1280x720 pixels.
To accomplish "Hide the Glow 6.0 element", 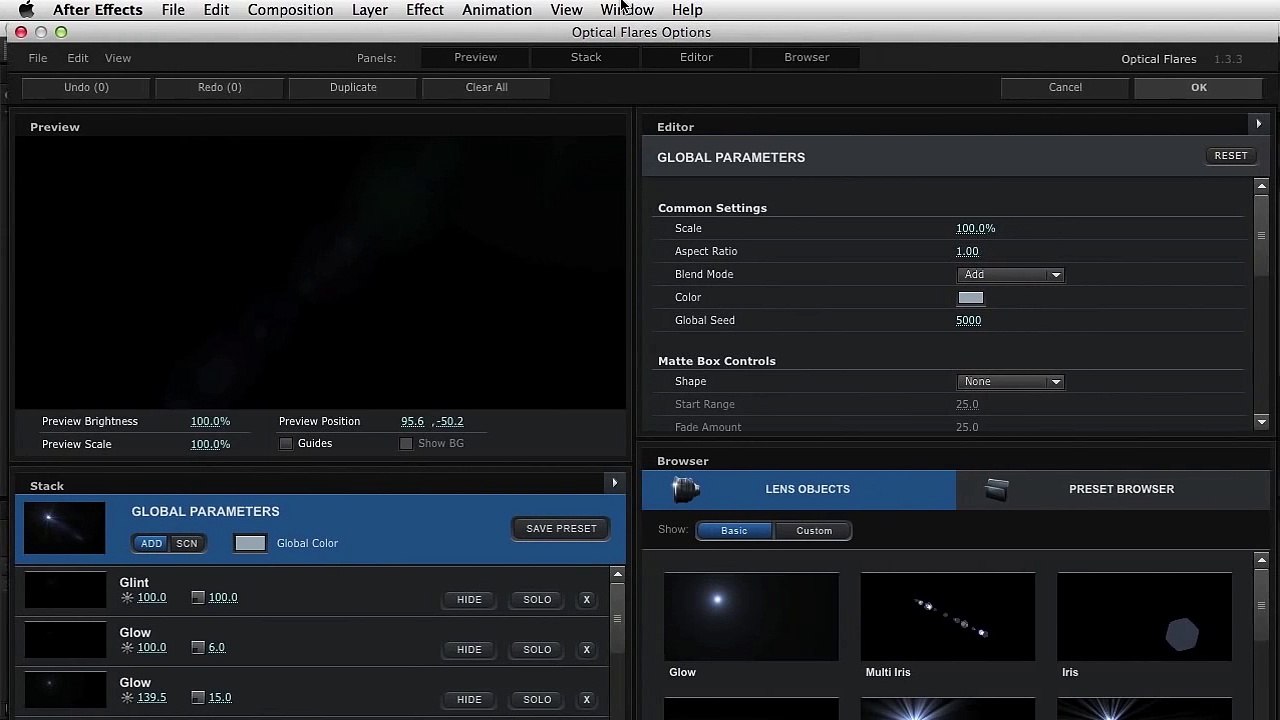I will 469,649.
